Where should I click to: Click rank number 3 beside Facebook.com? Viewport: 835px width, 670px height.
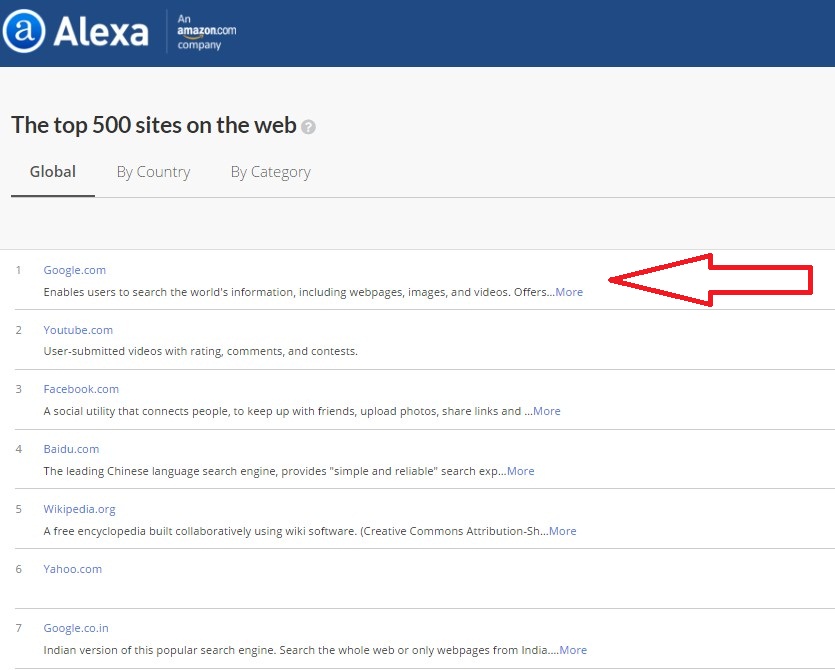[x=19, y=389]
